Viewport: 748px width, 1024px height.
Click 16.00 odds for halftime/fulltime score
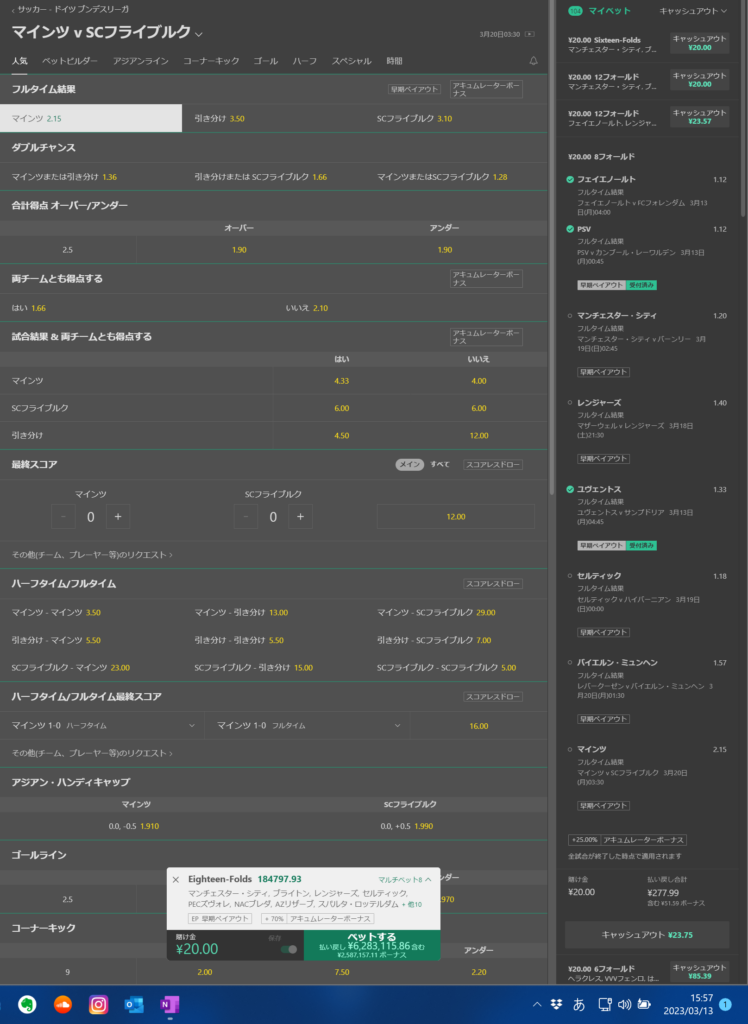click(478, 726)
